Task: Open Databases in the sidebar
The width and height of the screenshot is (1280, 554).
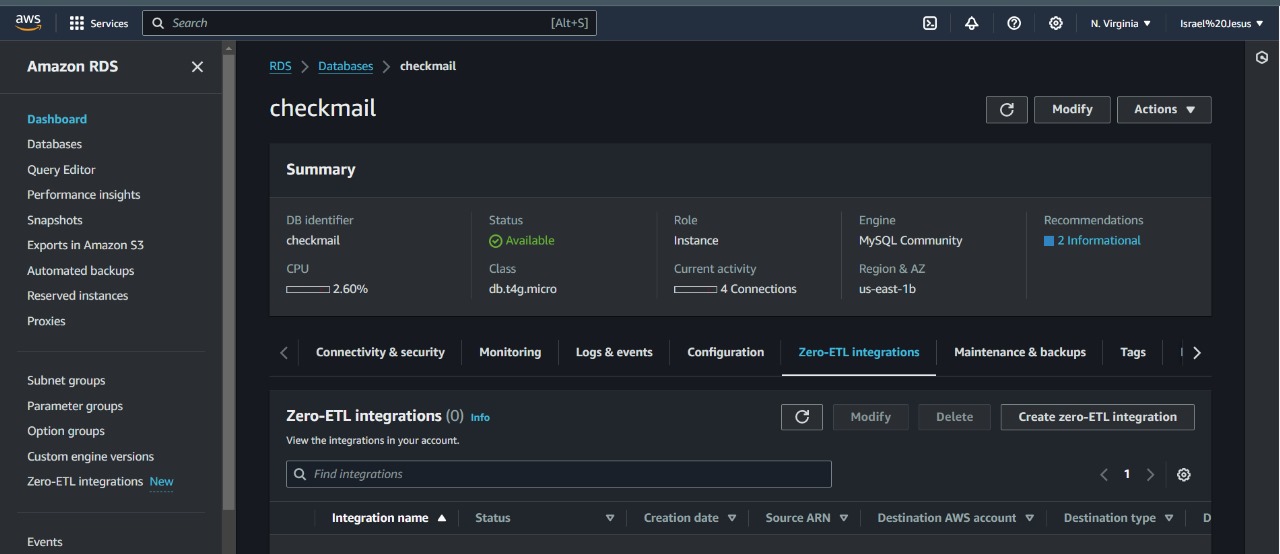Action: pos(55,144)
